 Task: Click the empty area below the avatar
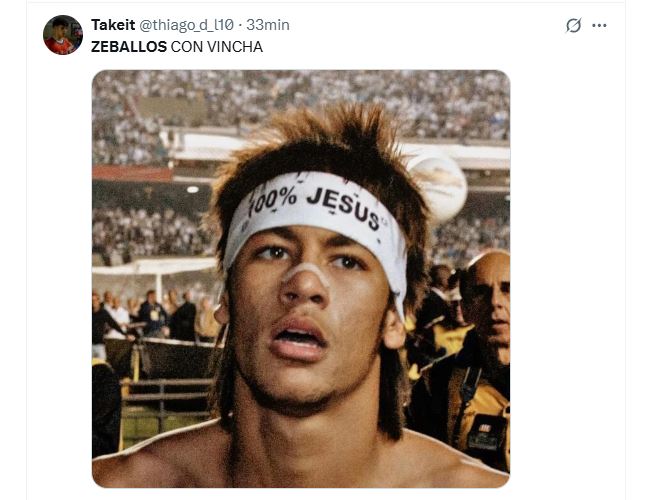(x=62, y=250)
